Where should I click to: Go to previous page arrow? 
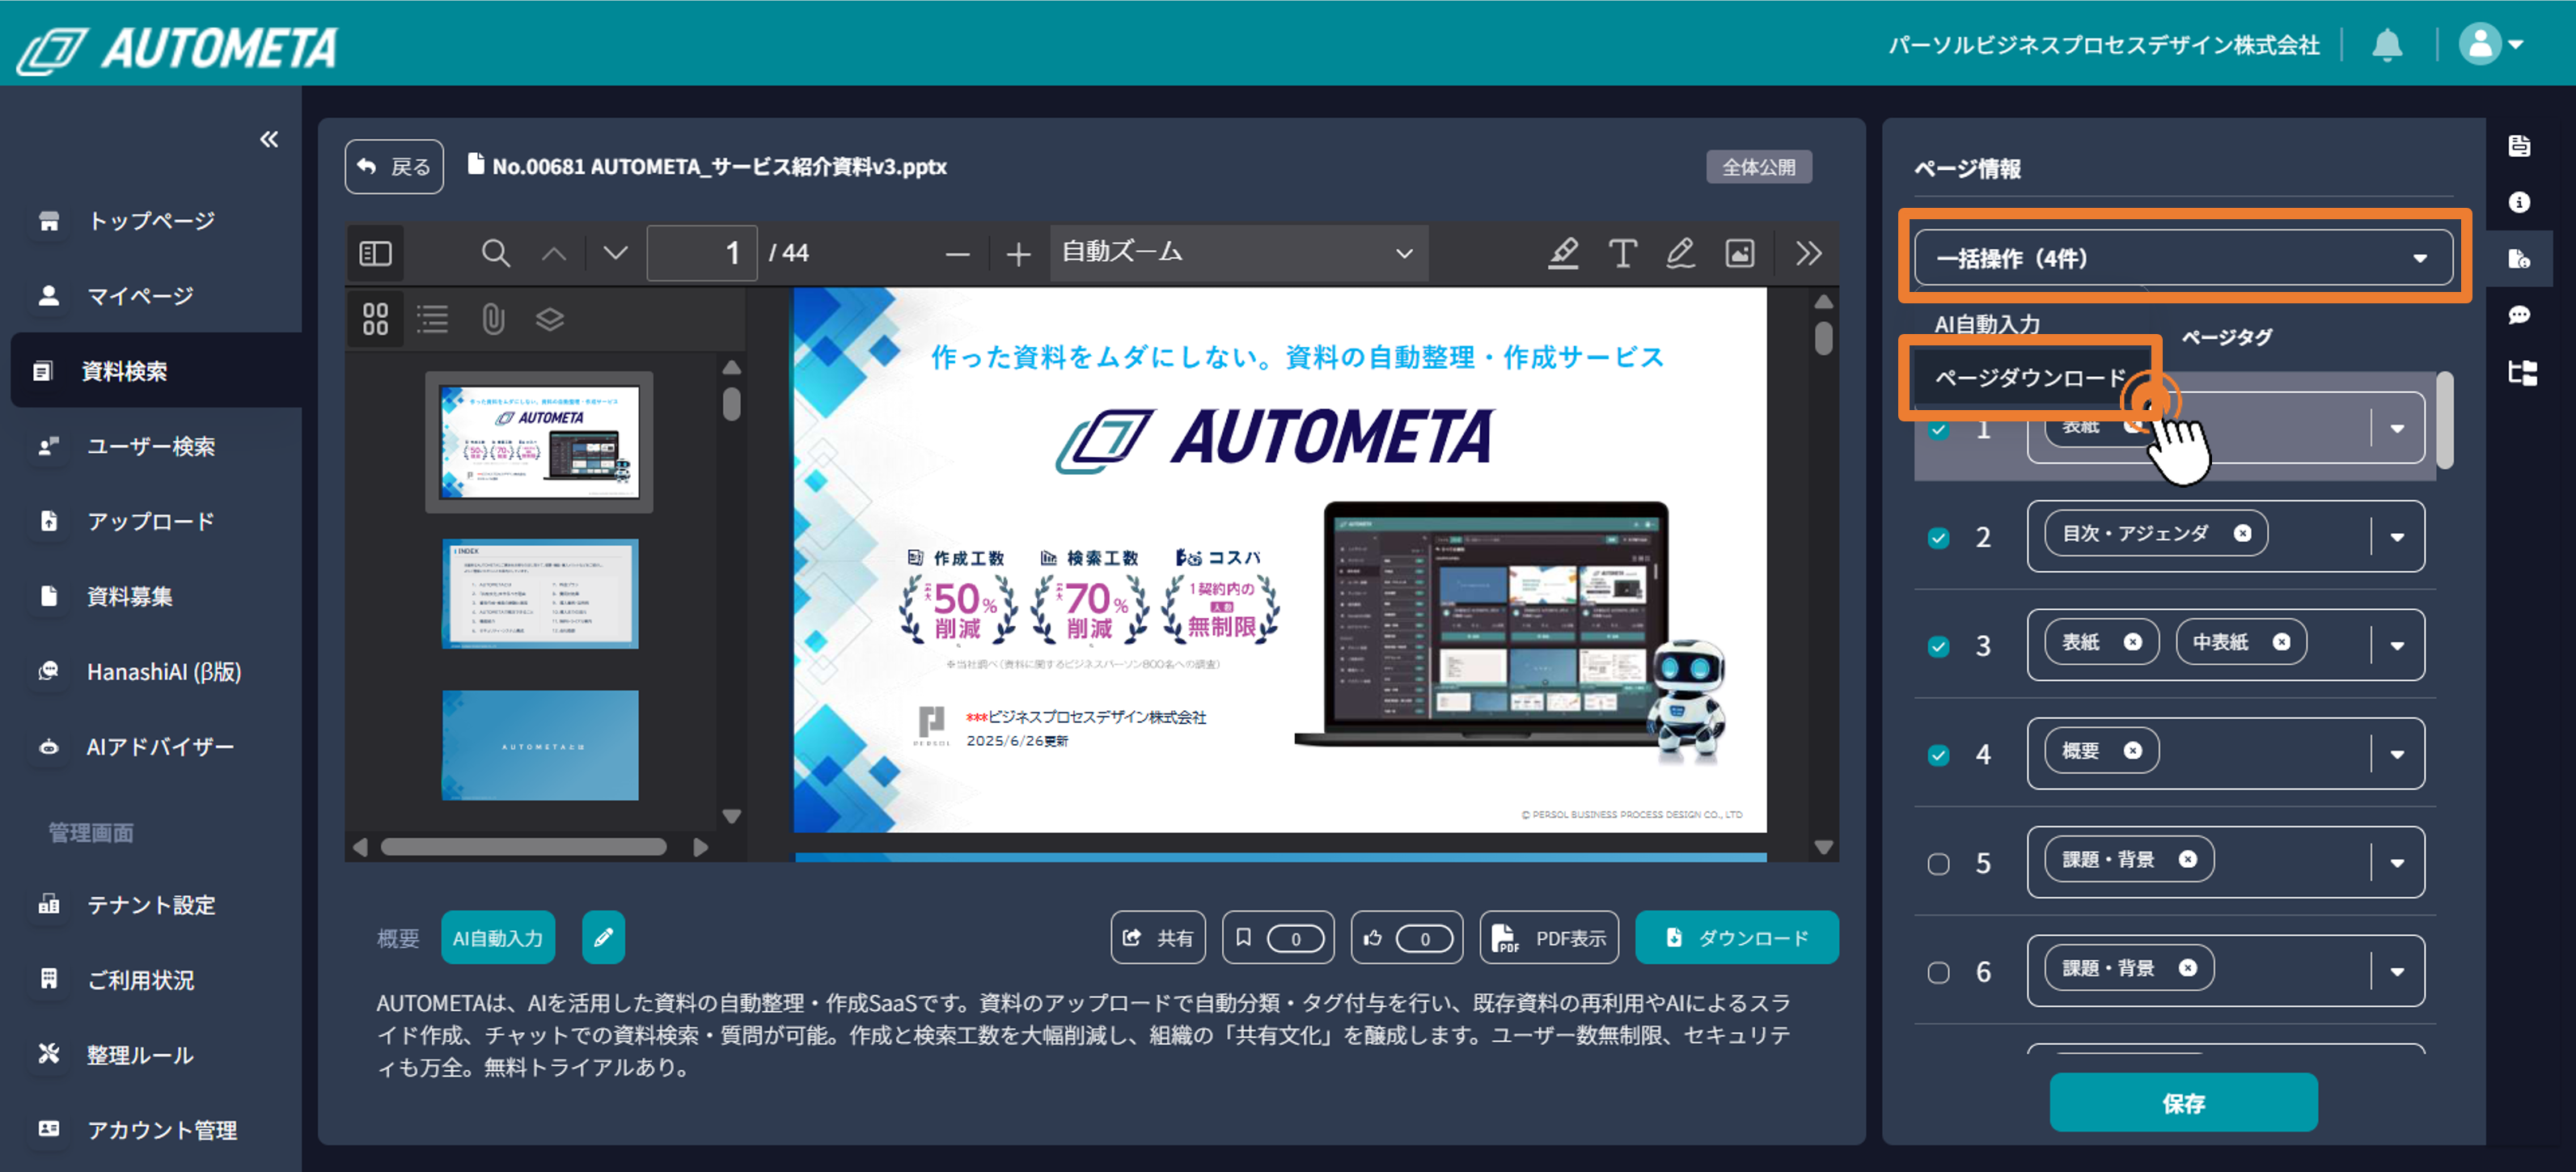pyautogui.click(x=554, y=254)
